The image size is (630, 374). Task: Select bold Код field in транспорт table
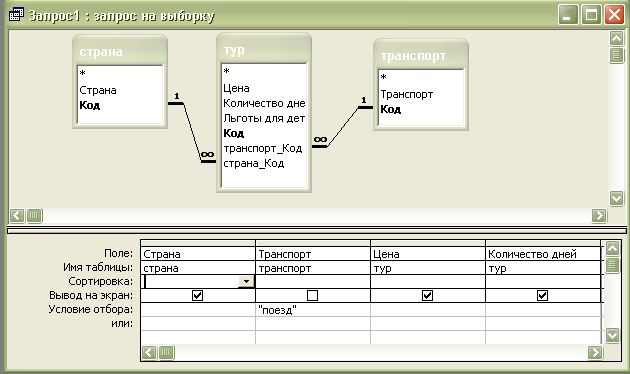391,109
